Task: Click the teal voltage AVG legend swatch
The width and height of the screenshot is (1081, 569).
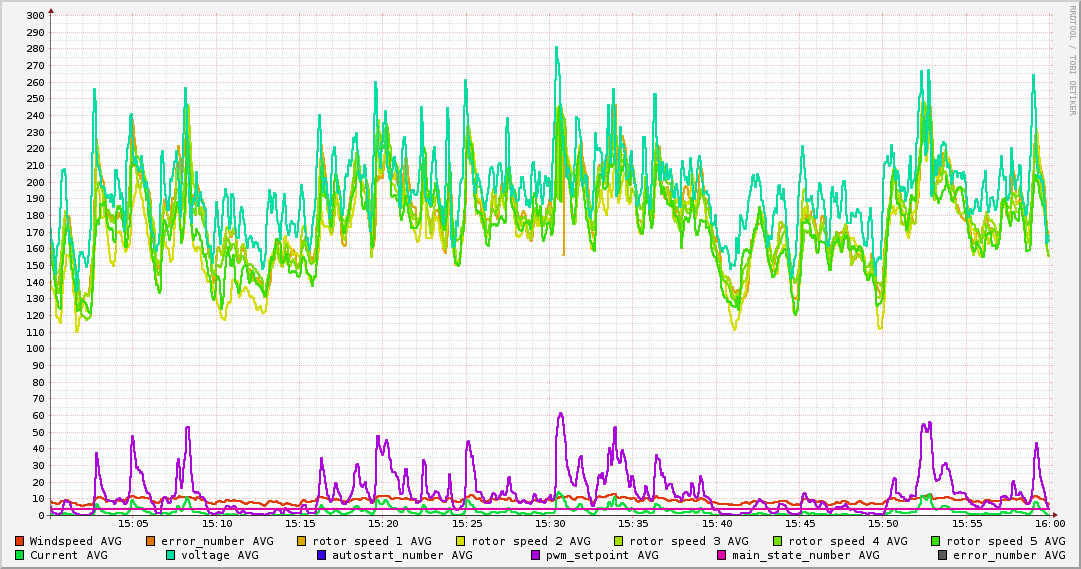Action: (170, 555)
